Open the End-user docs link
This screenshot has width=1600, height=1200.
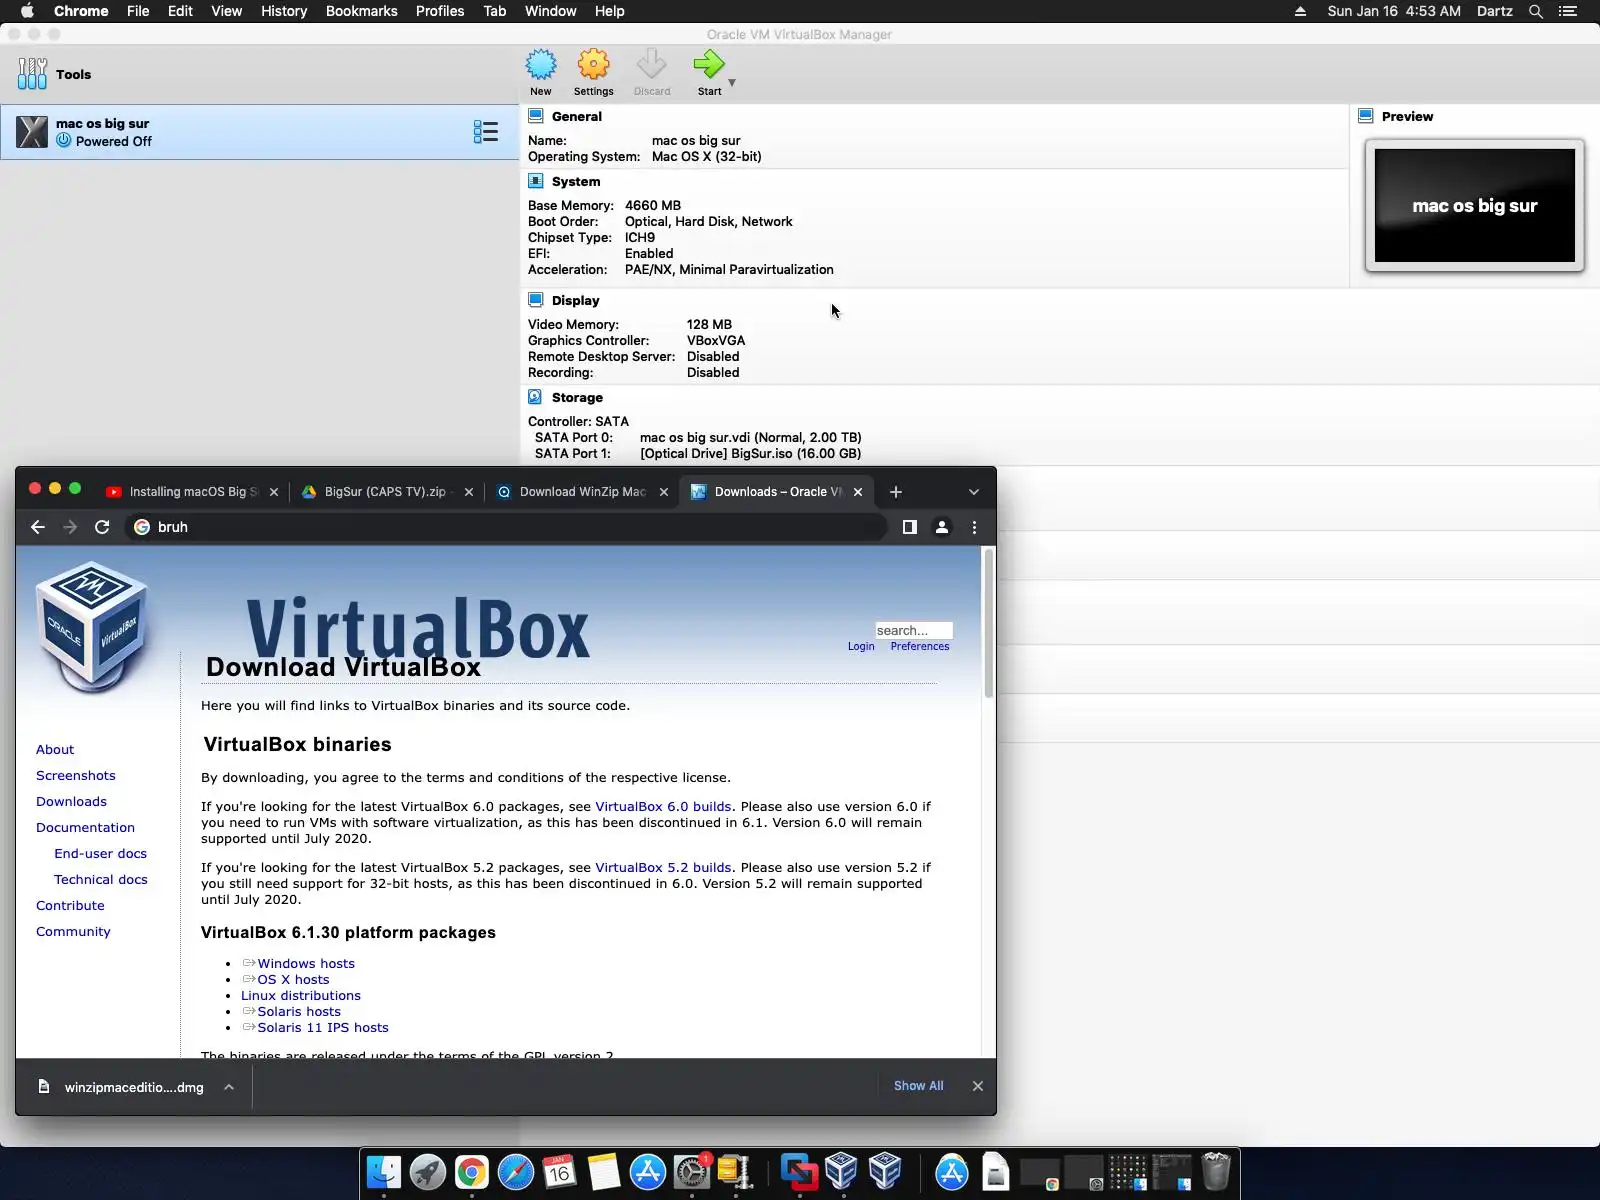pyautogui.click(x=100, y=854)
